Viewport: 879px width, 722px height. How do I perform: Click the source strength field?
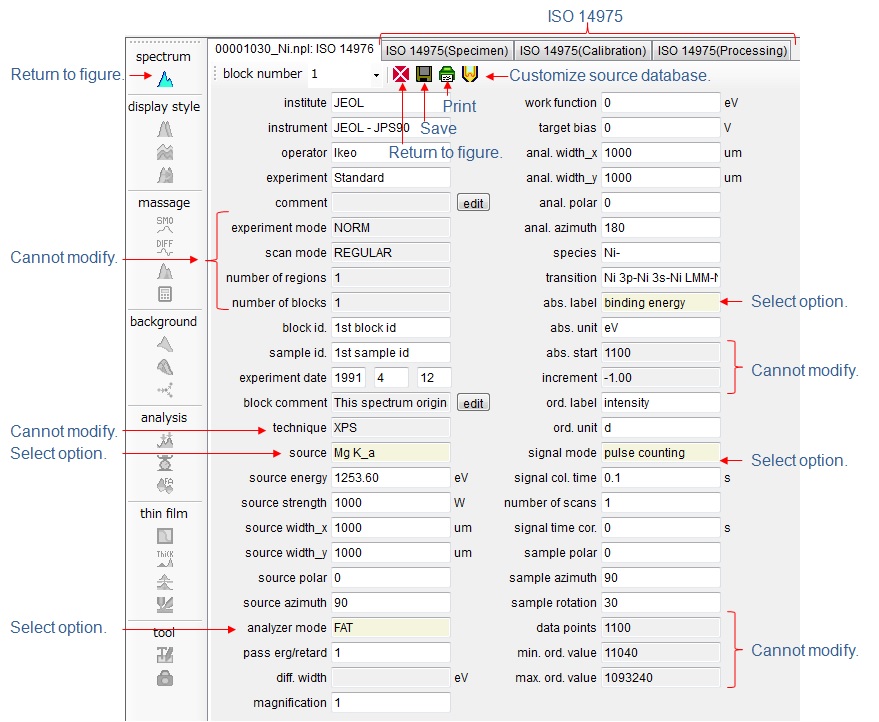click(390, 503)
